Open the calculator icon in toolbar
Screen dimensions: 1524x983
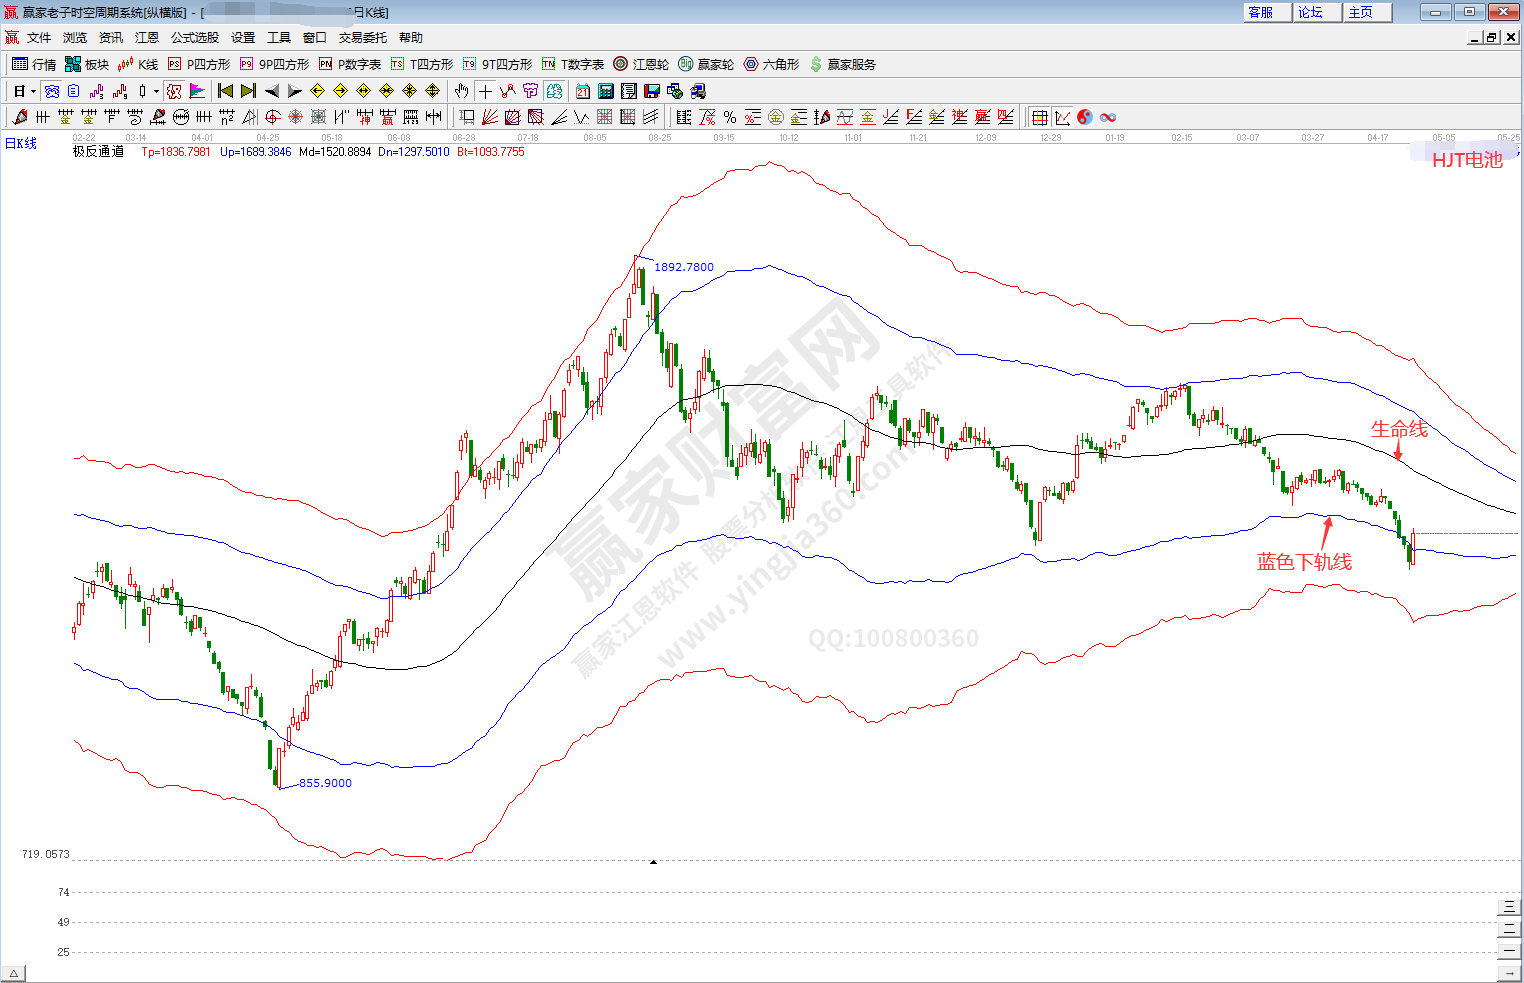point(606,91)
